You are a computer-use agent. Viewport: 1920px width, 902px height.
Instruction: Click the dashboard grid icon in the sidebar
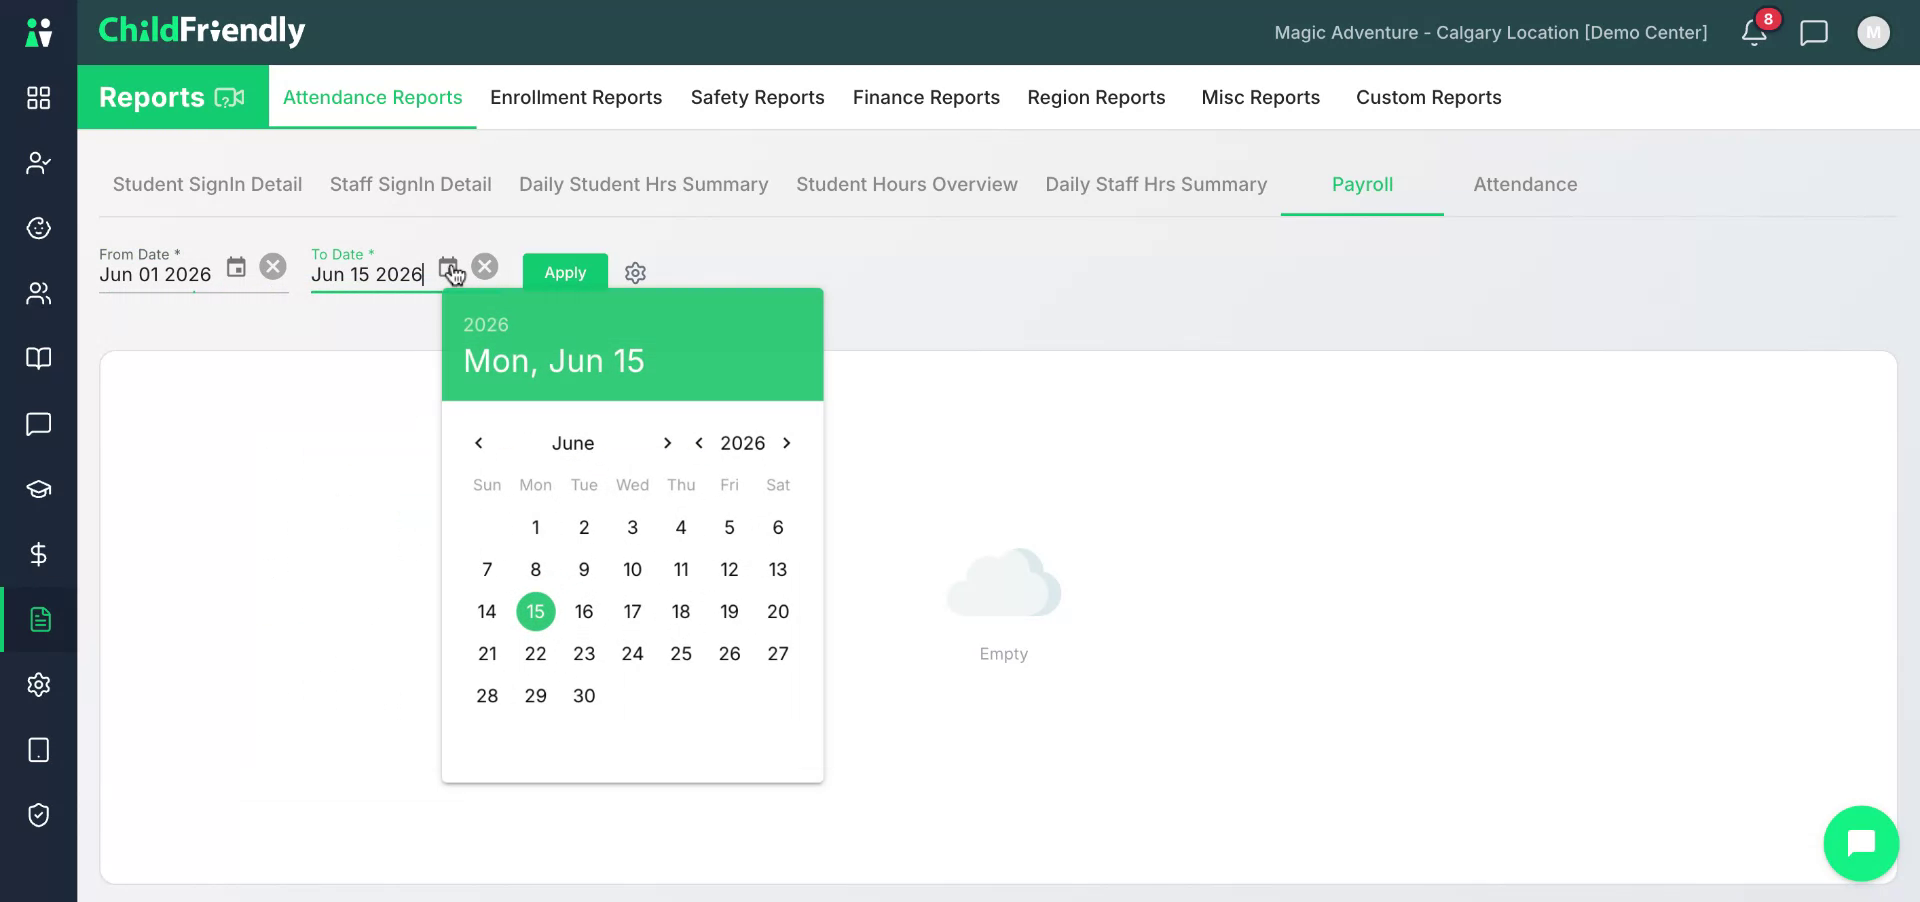pos(38,97)
